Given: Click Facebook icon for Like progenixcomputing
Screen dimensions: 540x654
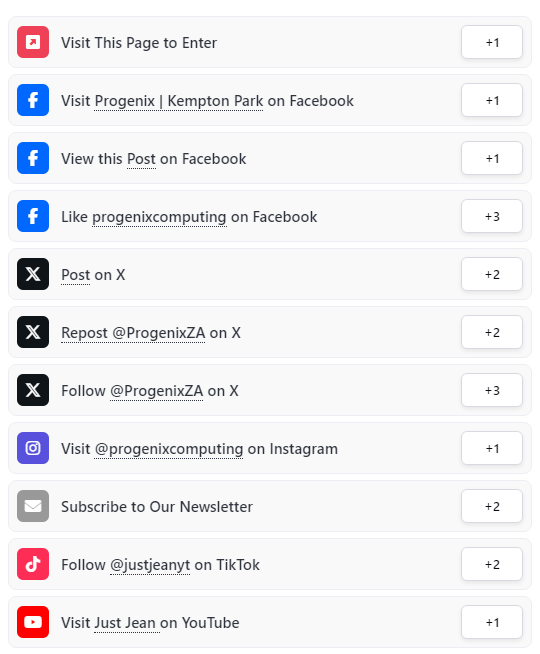Looking at the screenshot, I should 33,216.
